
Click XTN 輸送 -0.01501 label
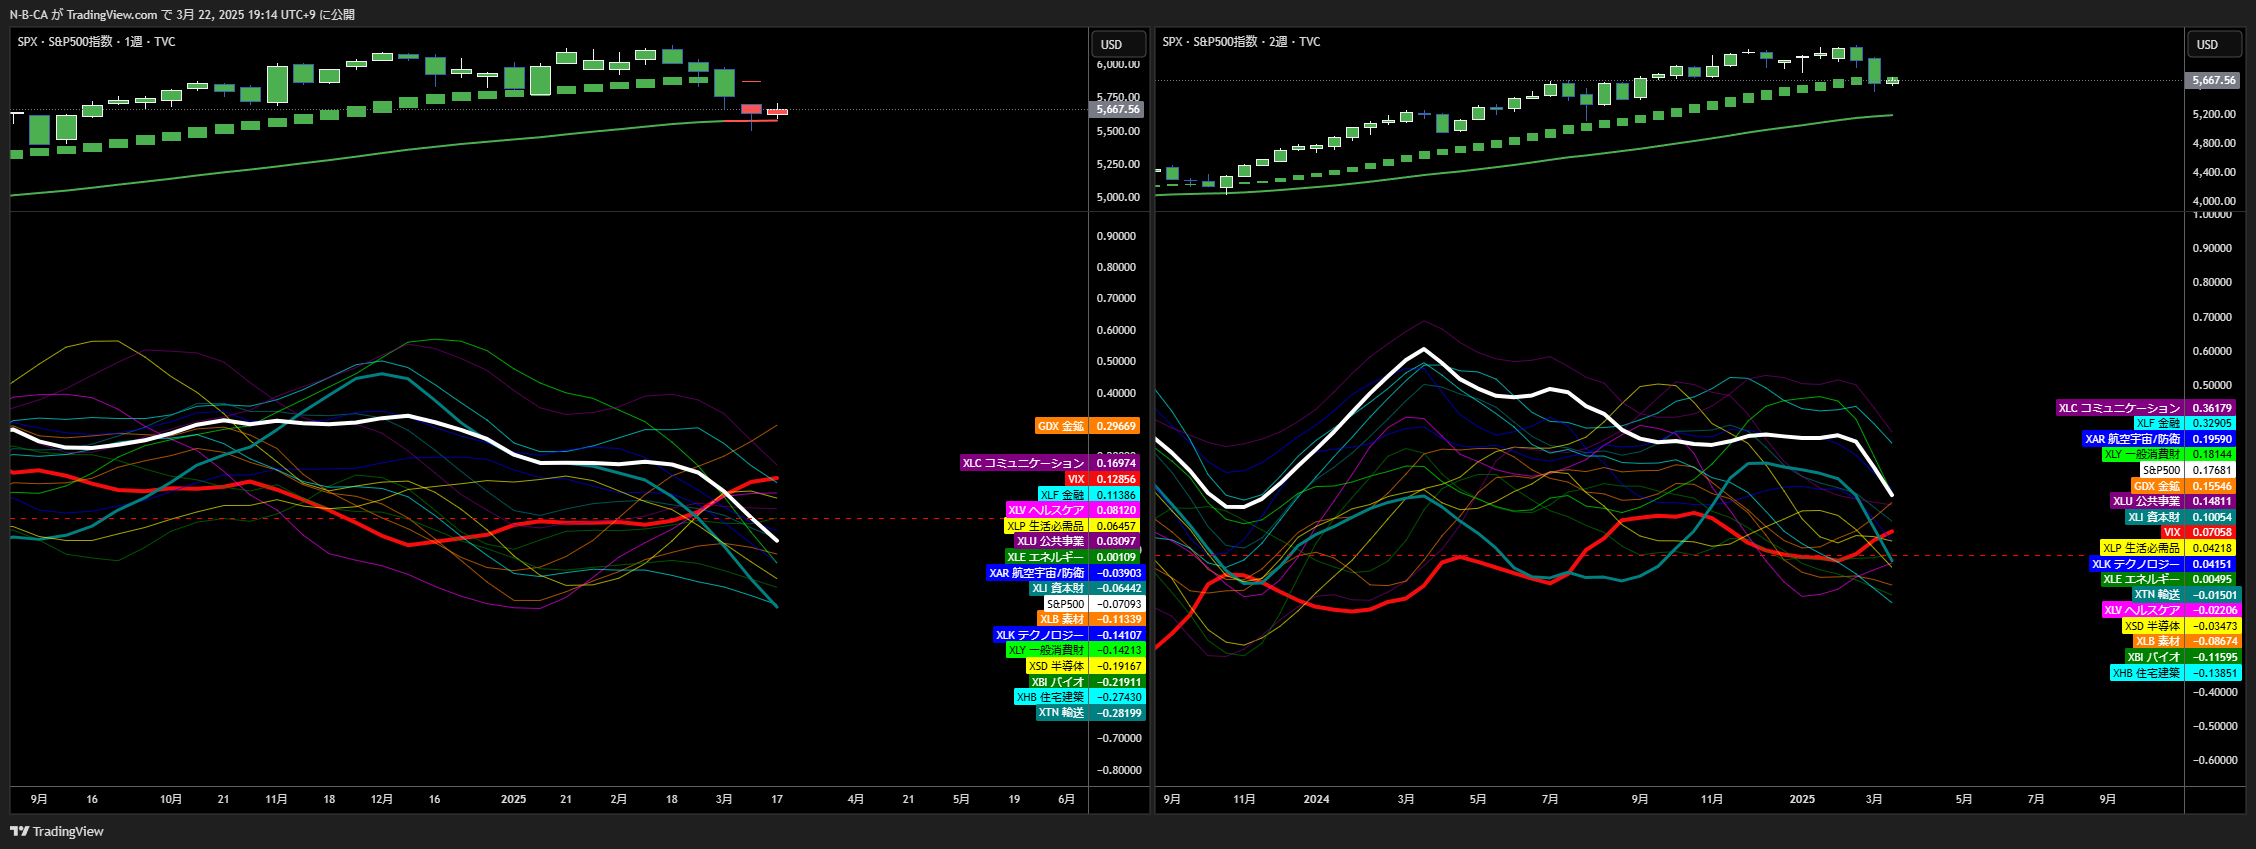tap(2186, 595)
